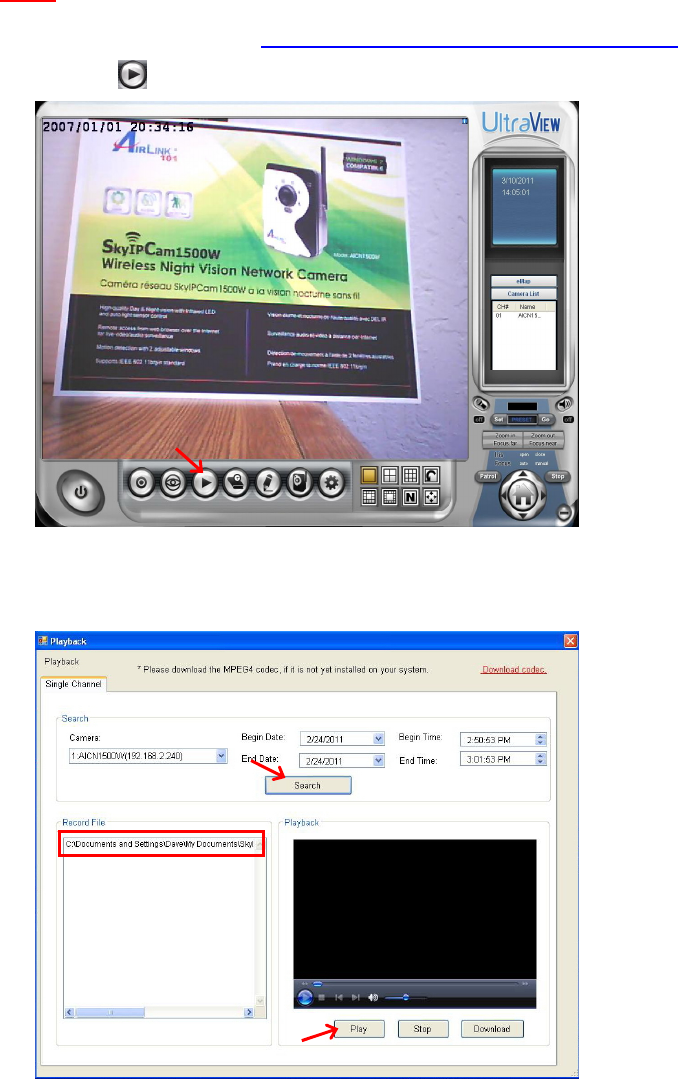Click the Record File horizontal scrollbar
Viewport: 678px width, 1079px height.
[159, 1012]
